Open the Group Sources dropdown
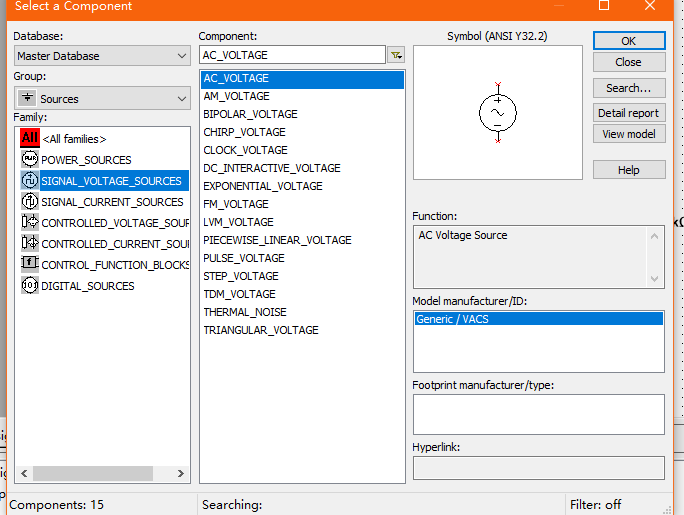Image resolution: width=684 pixels, height=515 pixels. point(102,99)
